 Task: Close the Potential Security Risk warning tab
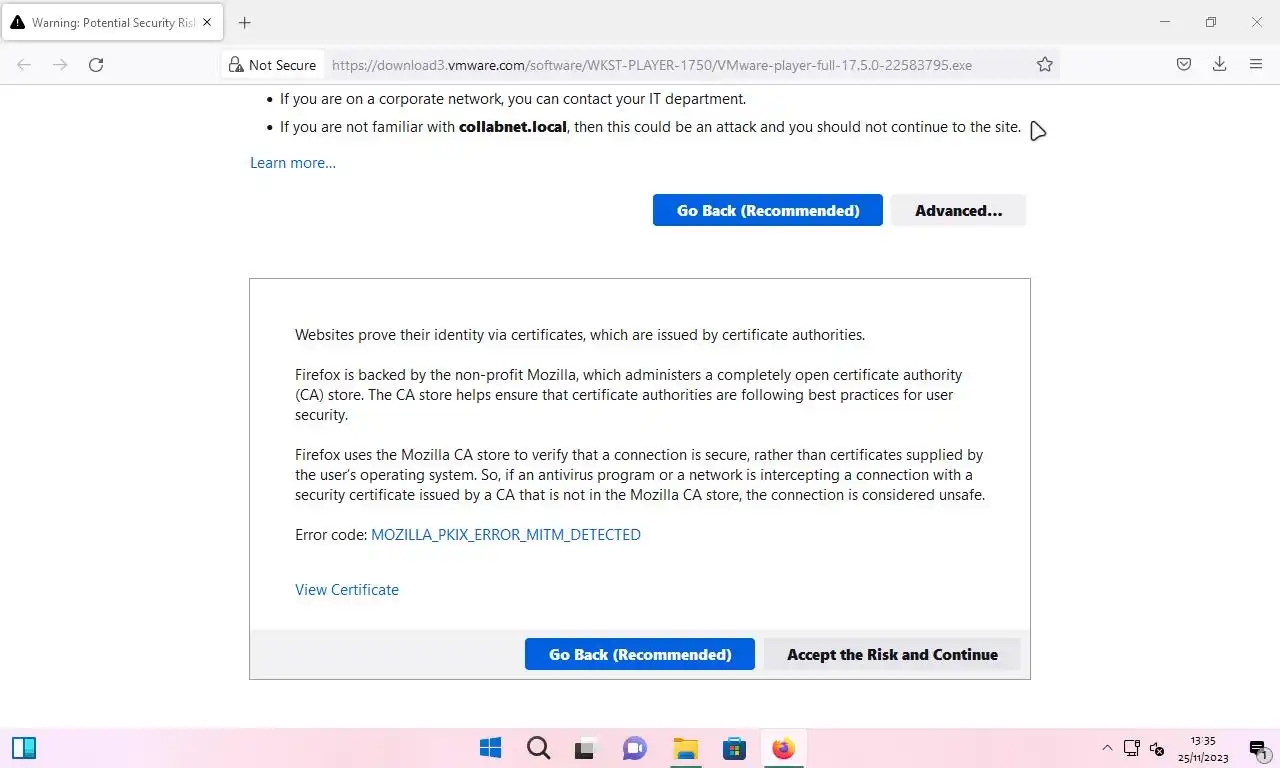point(207,22)
